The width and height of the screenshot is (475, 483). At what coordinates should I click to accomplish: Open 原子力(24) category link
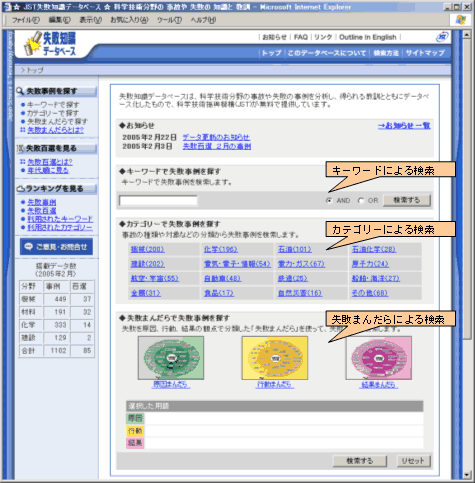(370, 264)
